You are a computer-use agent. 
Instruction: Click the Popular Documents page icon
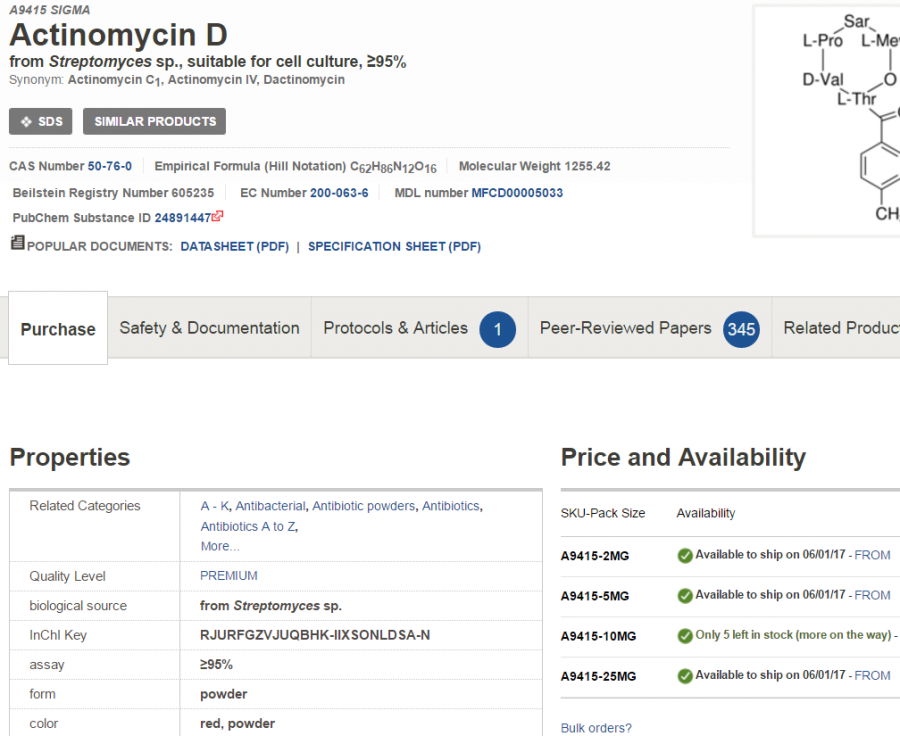pyautogui.click(x=17, y=243)
